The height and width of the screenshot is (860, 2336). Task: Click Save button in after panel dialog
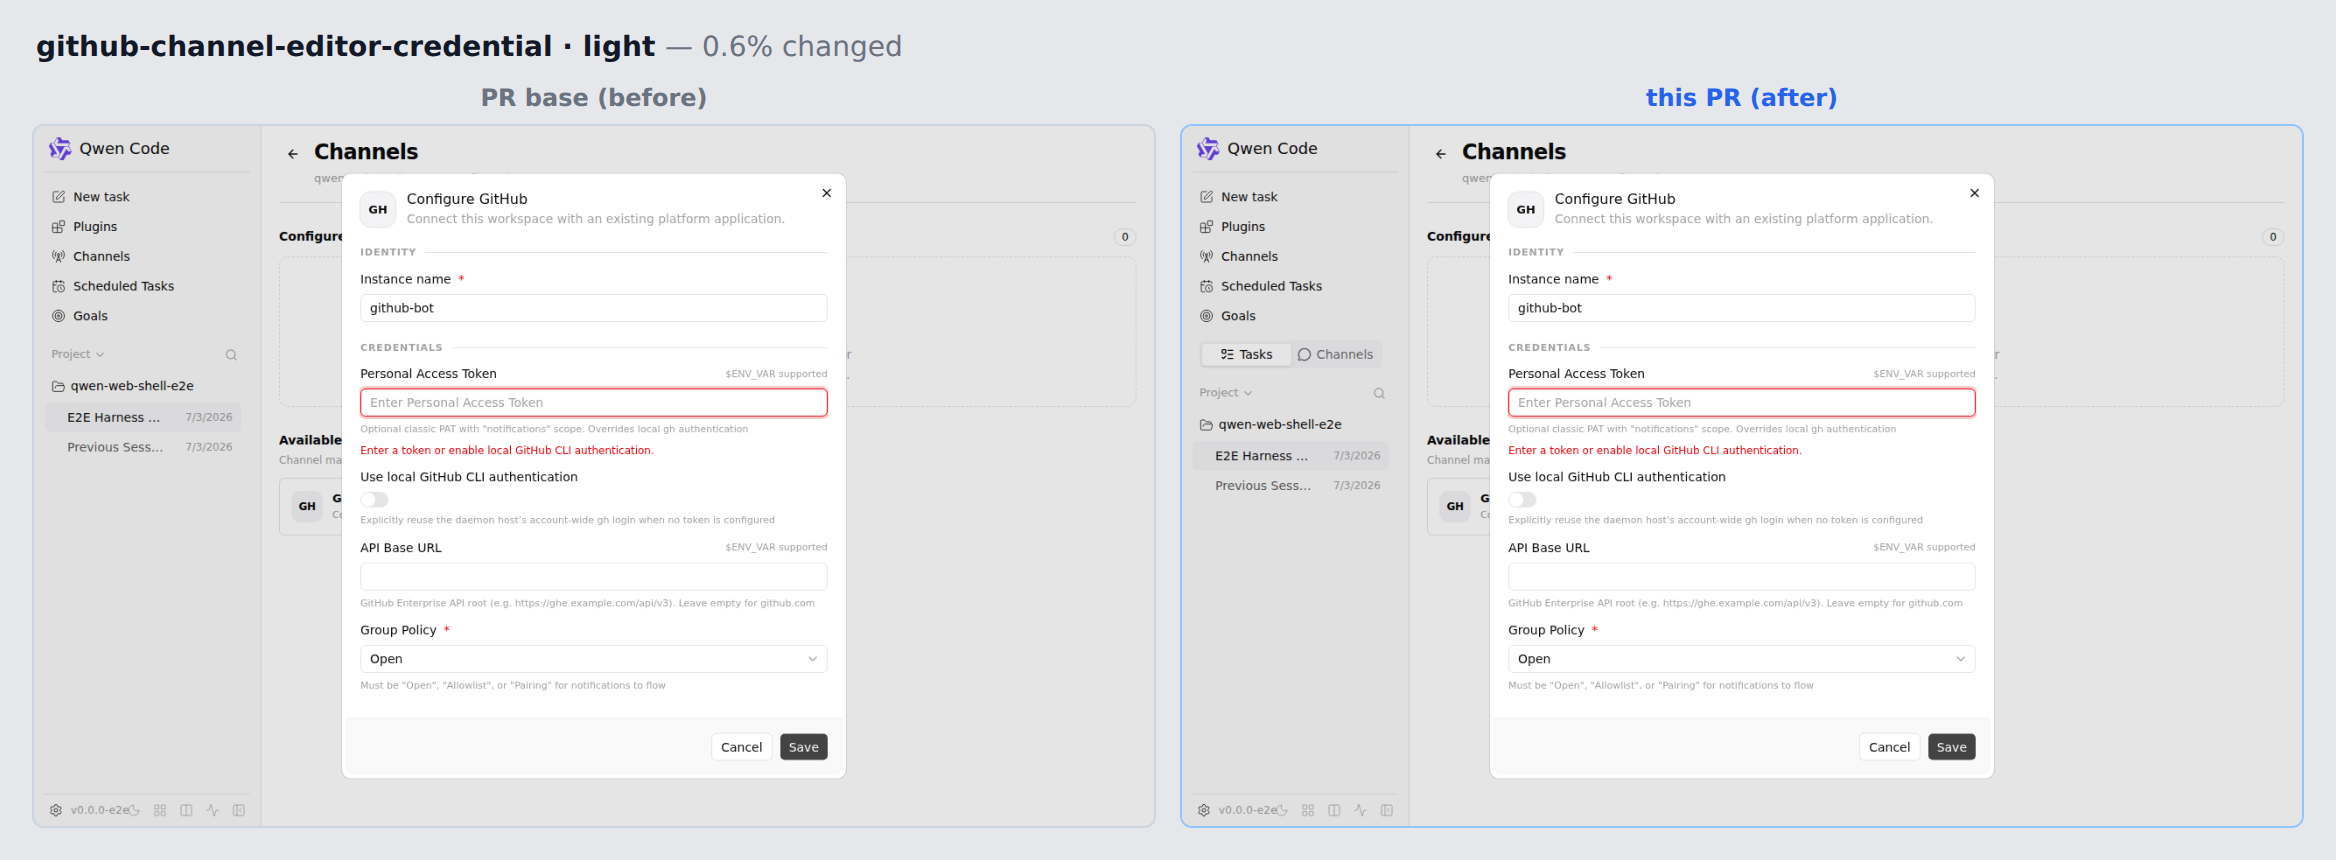[1952, 747]
